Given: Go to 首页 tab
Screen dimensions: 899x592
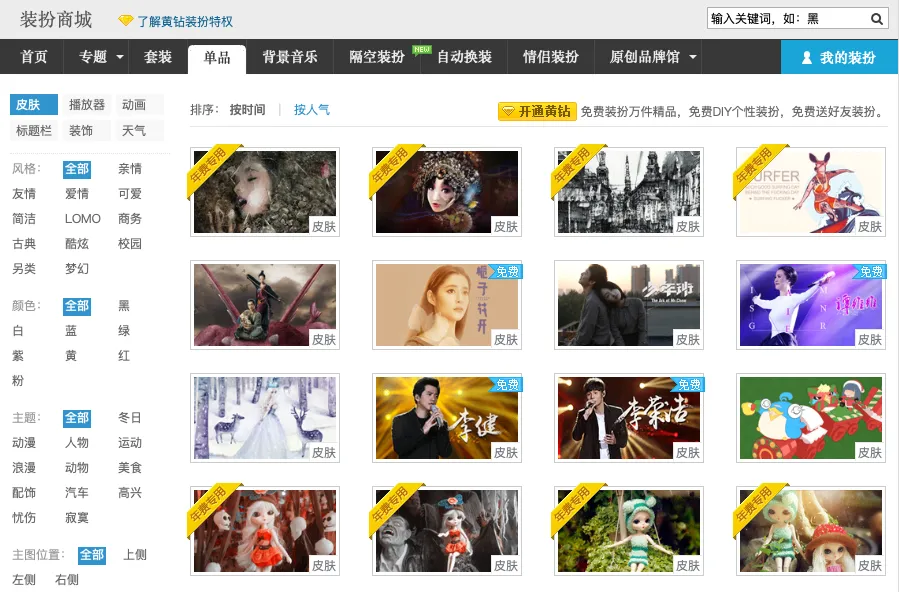Looking at the screenshot, I should pyautogui.click(x=33, y=57).
